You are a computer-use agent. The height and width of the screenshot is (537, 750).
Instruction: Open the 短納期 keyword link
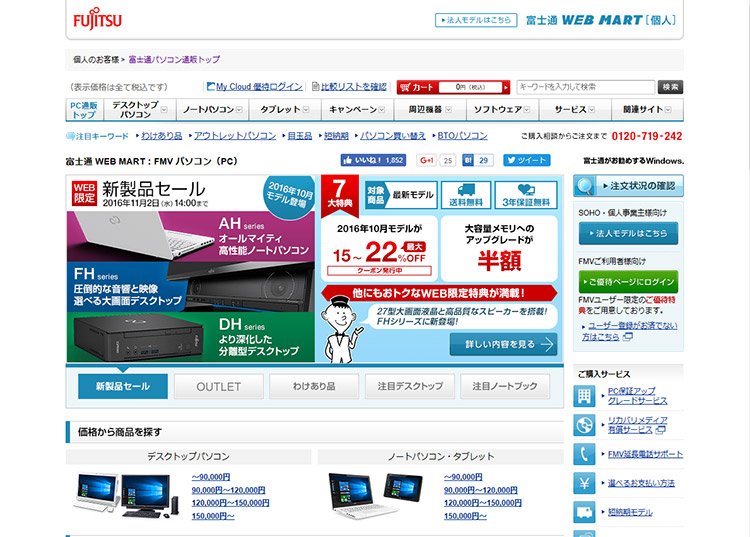click(x=336, y=136)
